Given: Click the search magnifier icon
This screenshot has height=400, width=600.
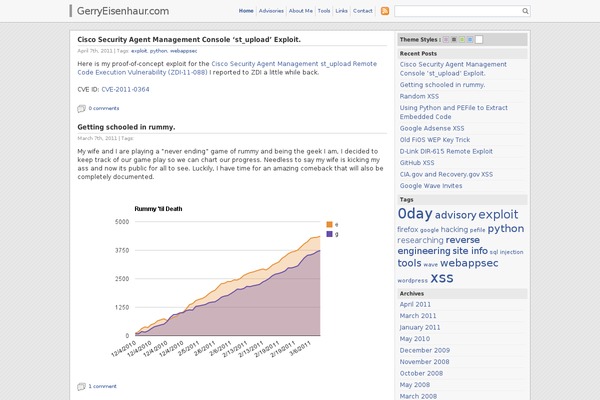Looking at the screenshot, I should tap(525, 11).
